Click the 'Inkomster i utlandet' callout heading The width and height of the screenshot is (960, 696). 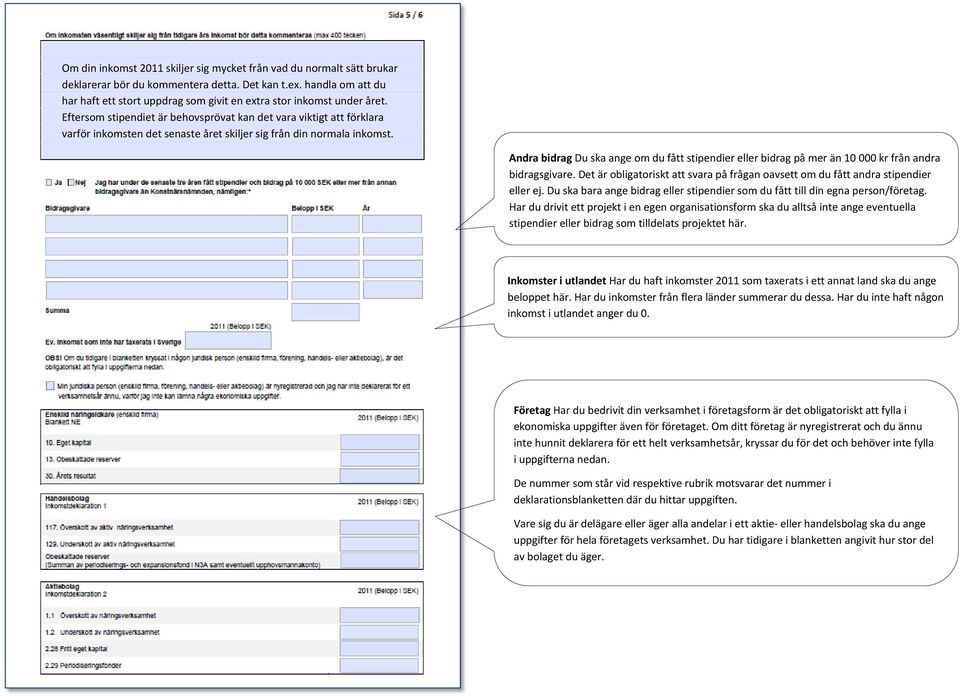557,281
